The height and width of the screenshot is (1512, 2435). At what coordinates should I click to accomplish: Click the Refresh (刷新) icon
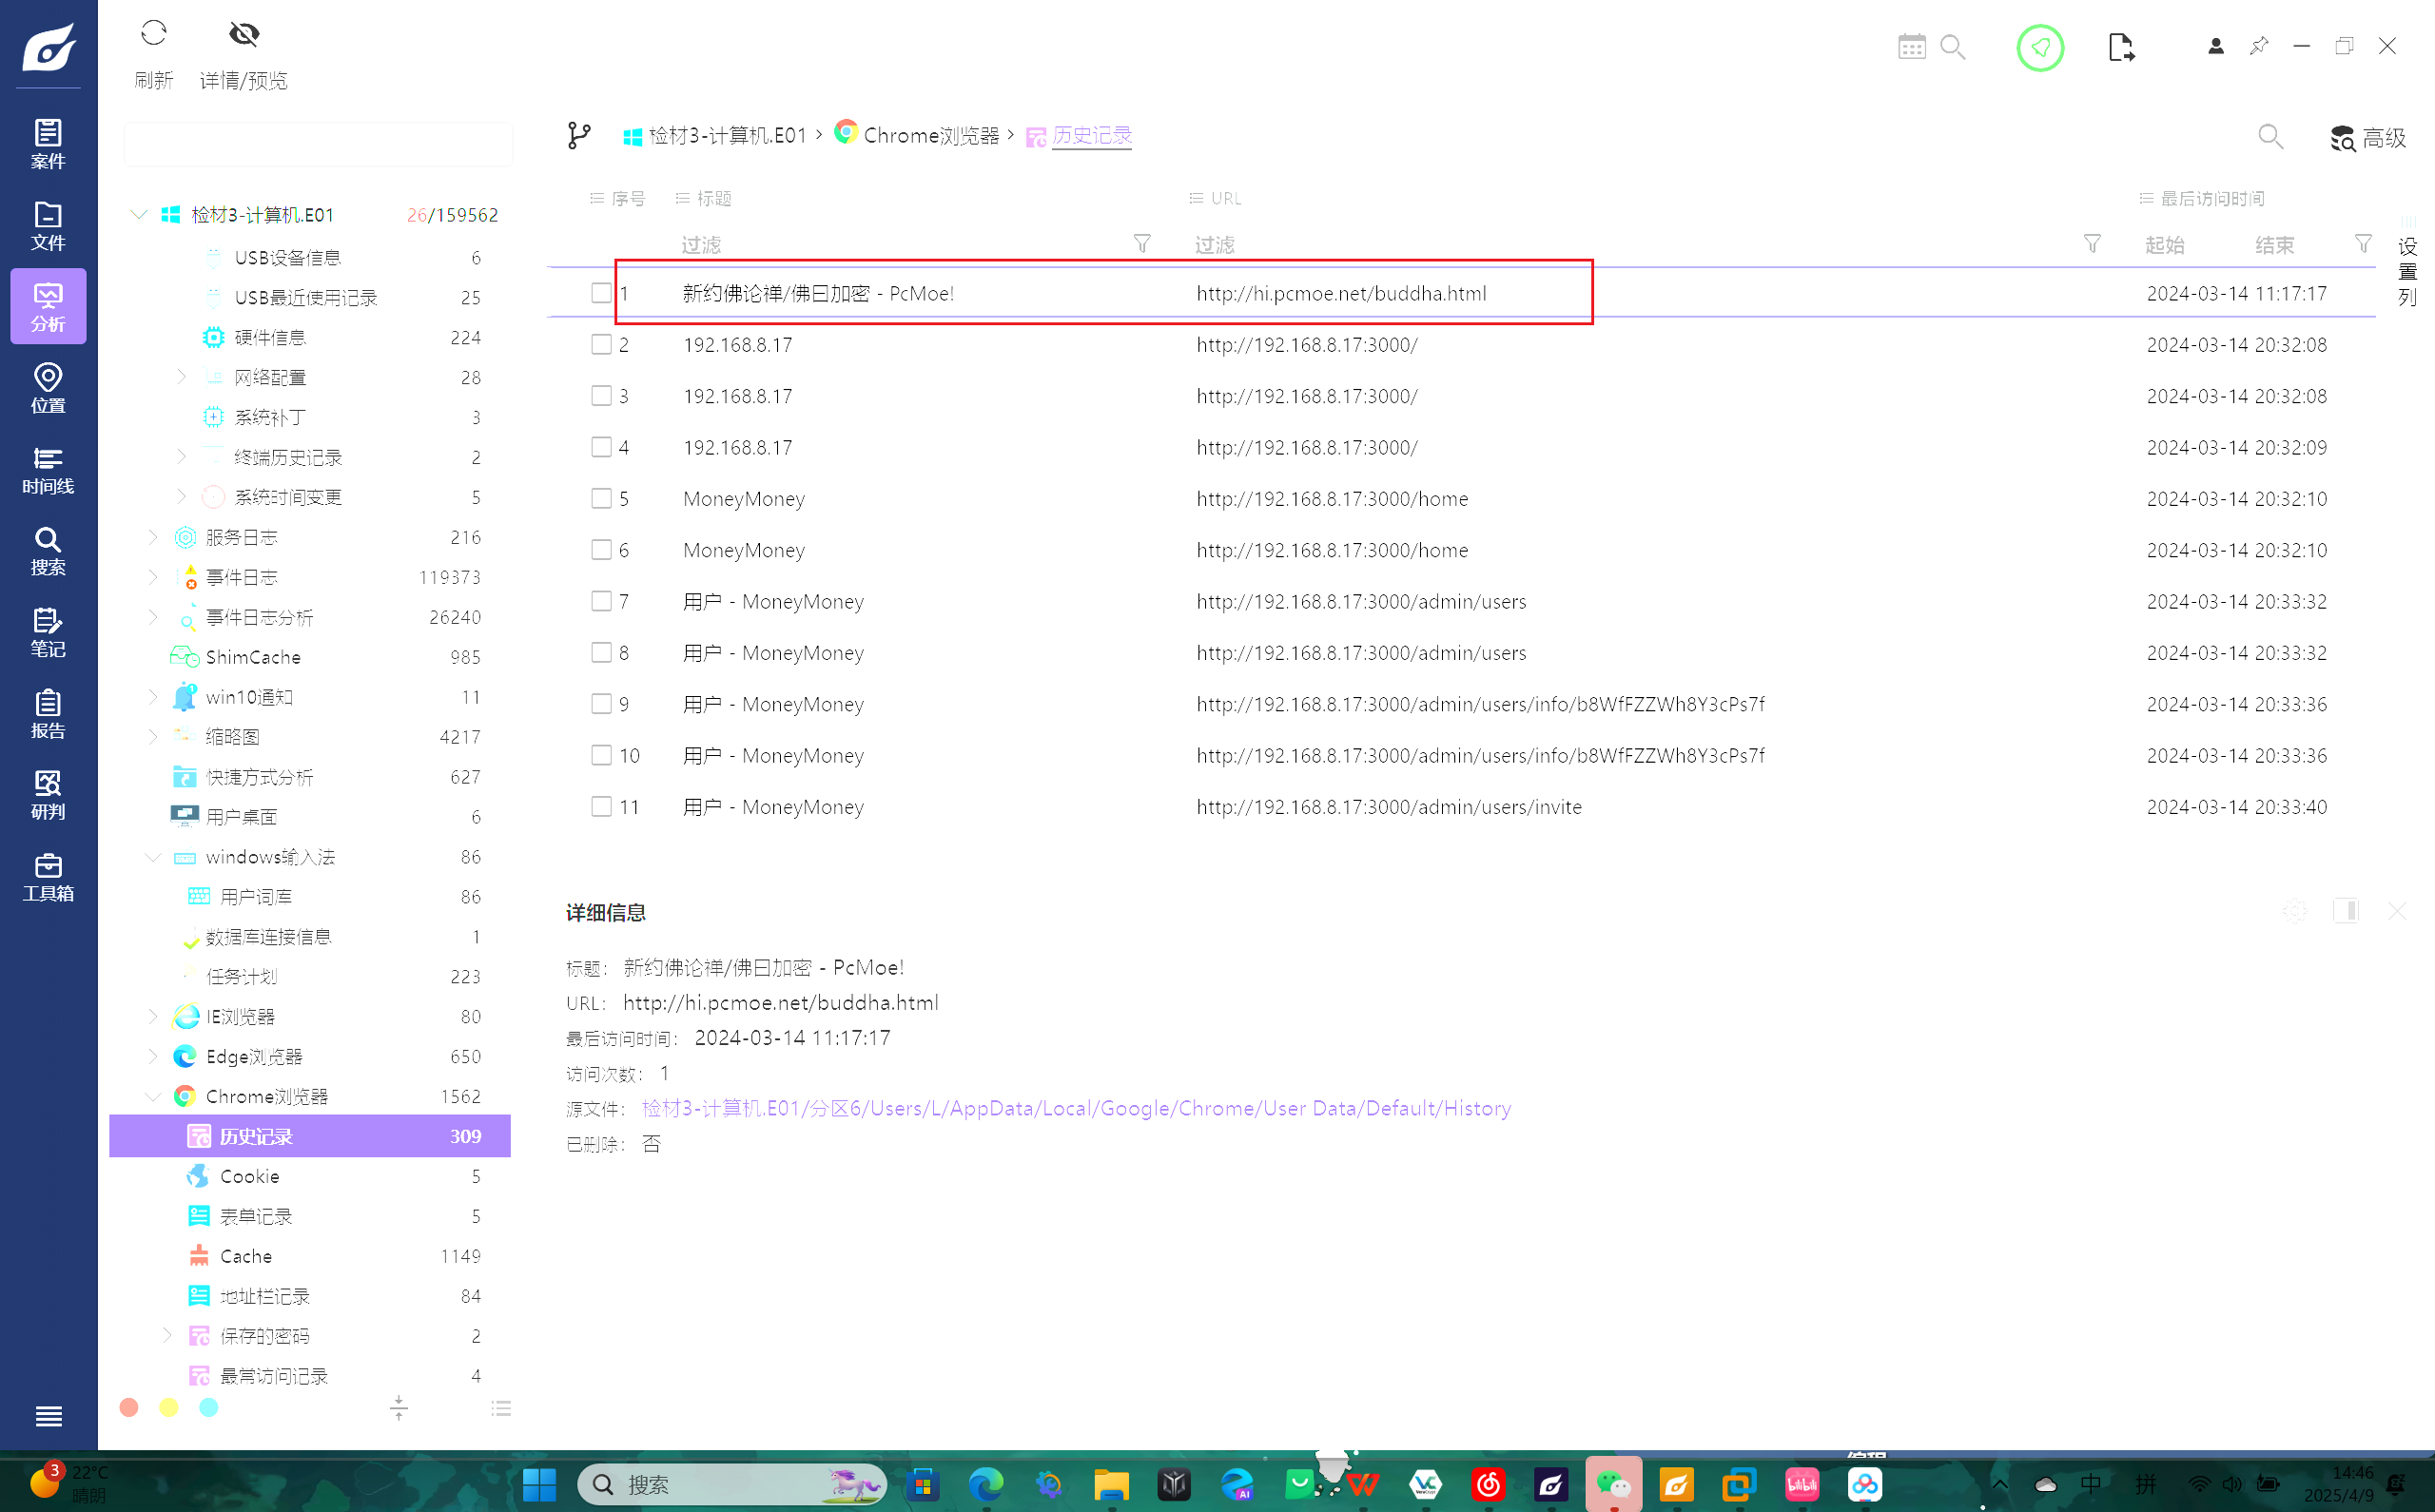[153, 34]
